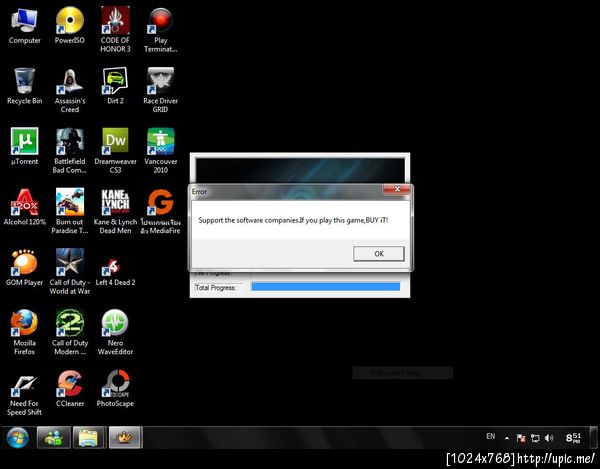The width and height of the screenshot is (600, 469).
Task: Show hidden system tray icons
Action: (507, 438)
